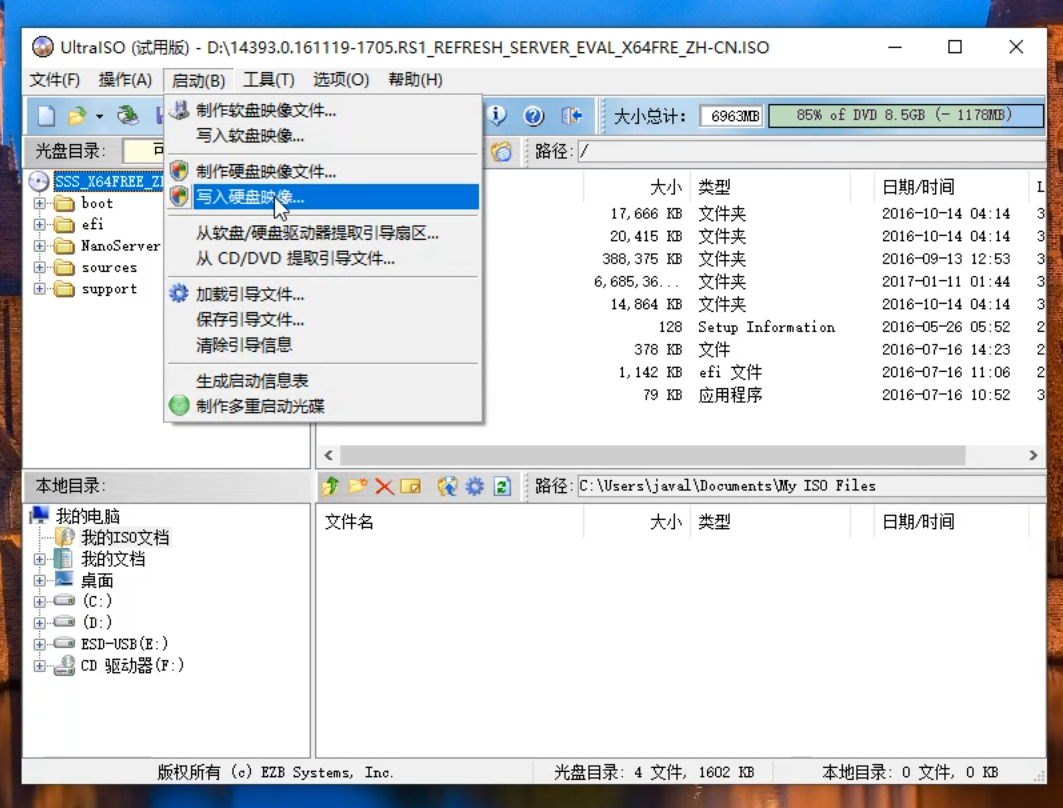
Task: Open the 操作(A) menu
Action: tap(125, 80)
